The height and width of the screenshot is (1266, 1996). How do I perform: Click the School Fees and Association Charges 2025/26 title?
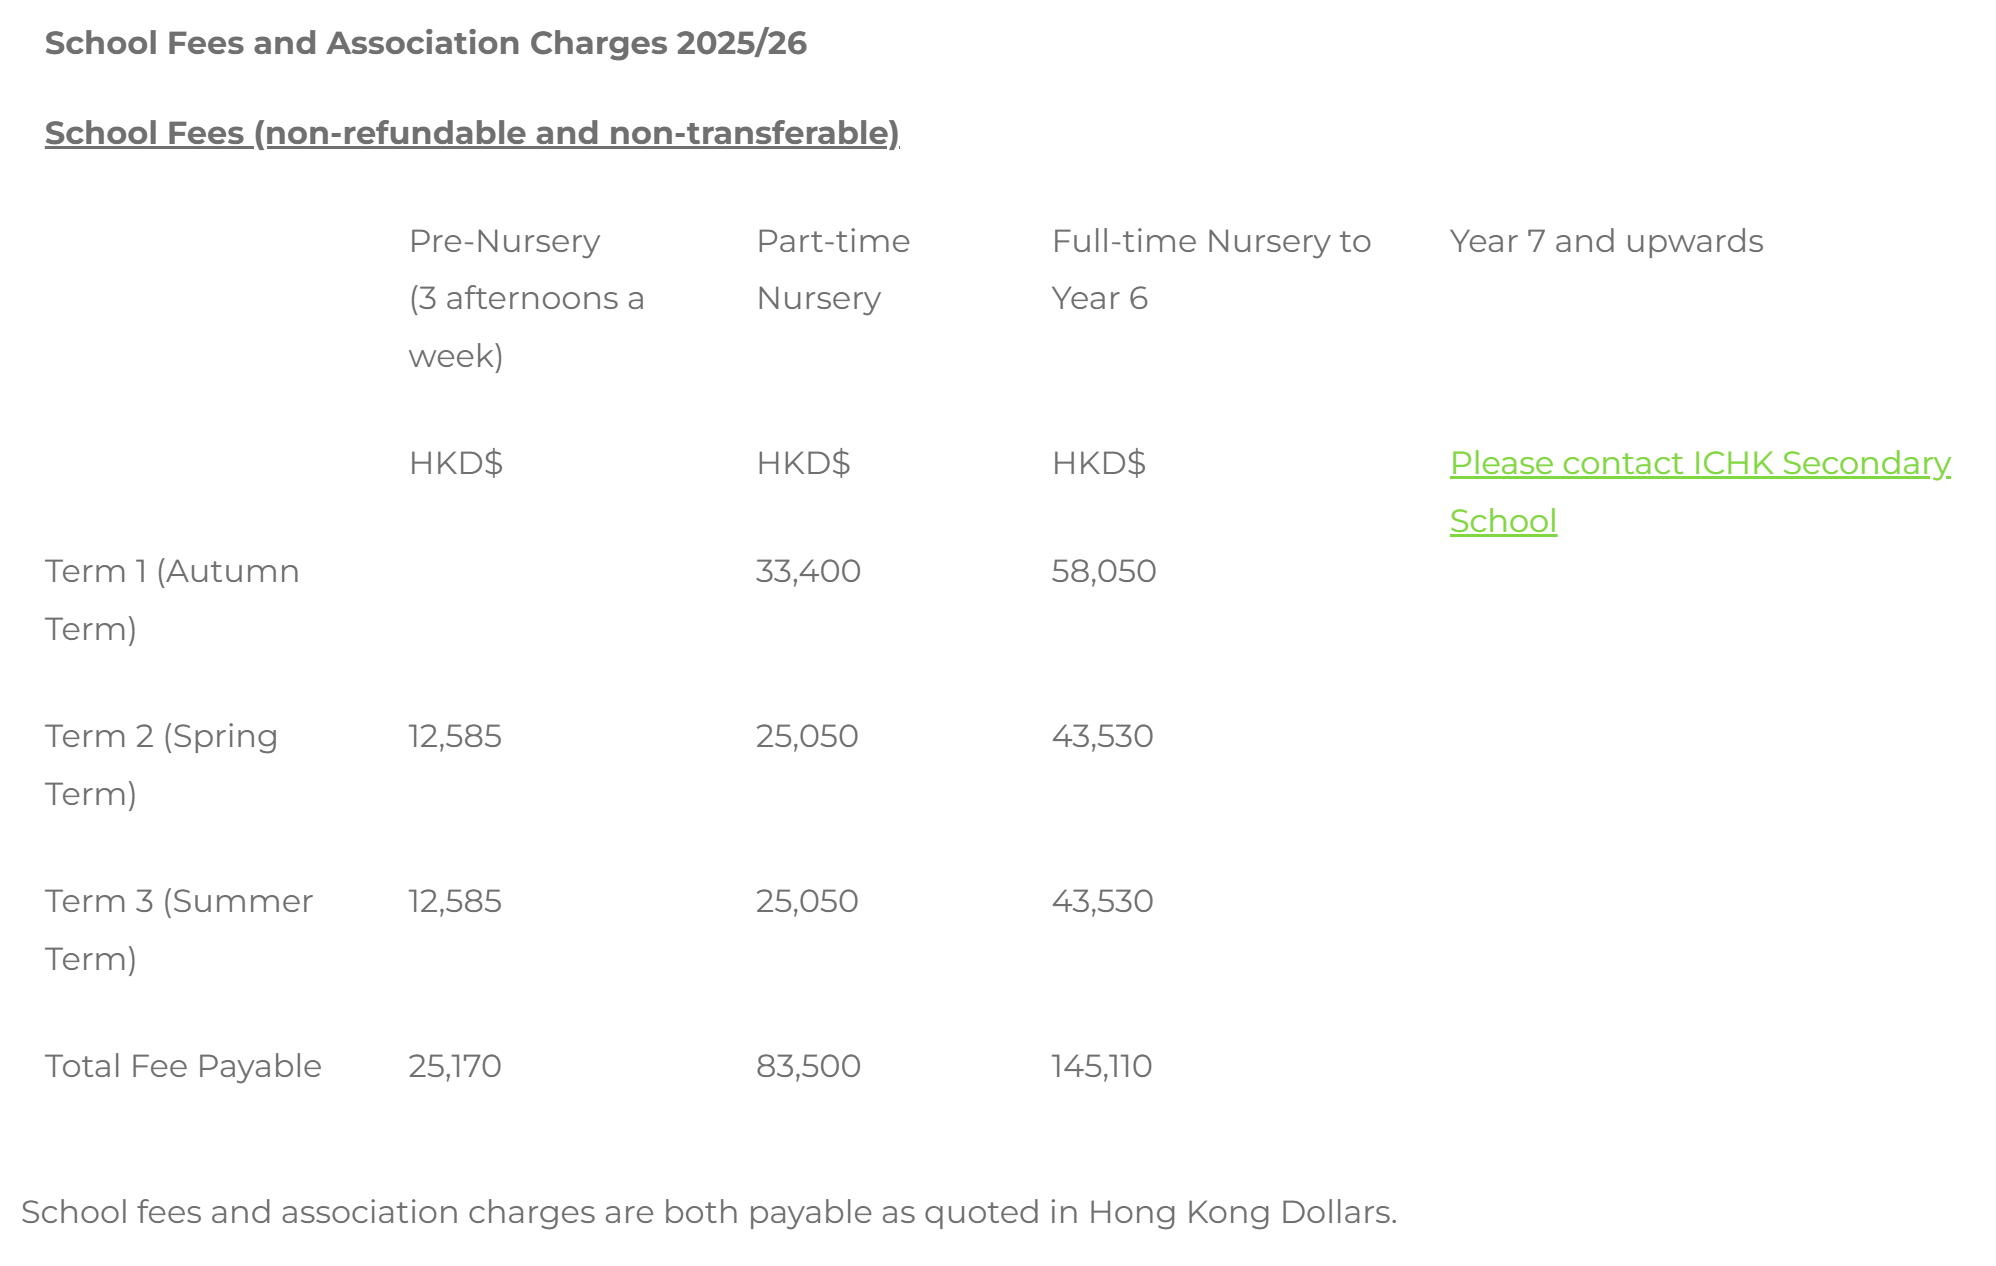click(425, 43)
